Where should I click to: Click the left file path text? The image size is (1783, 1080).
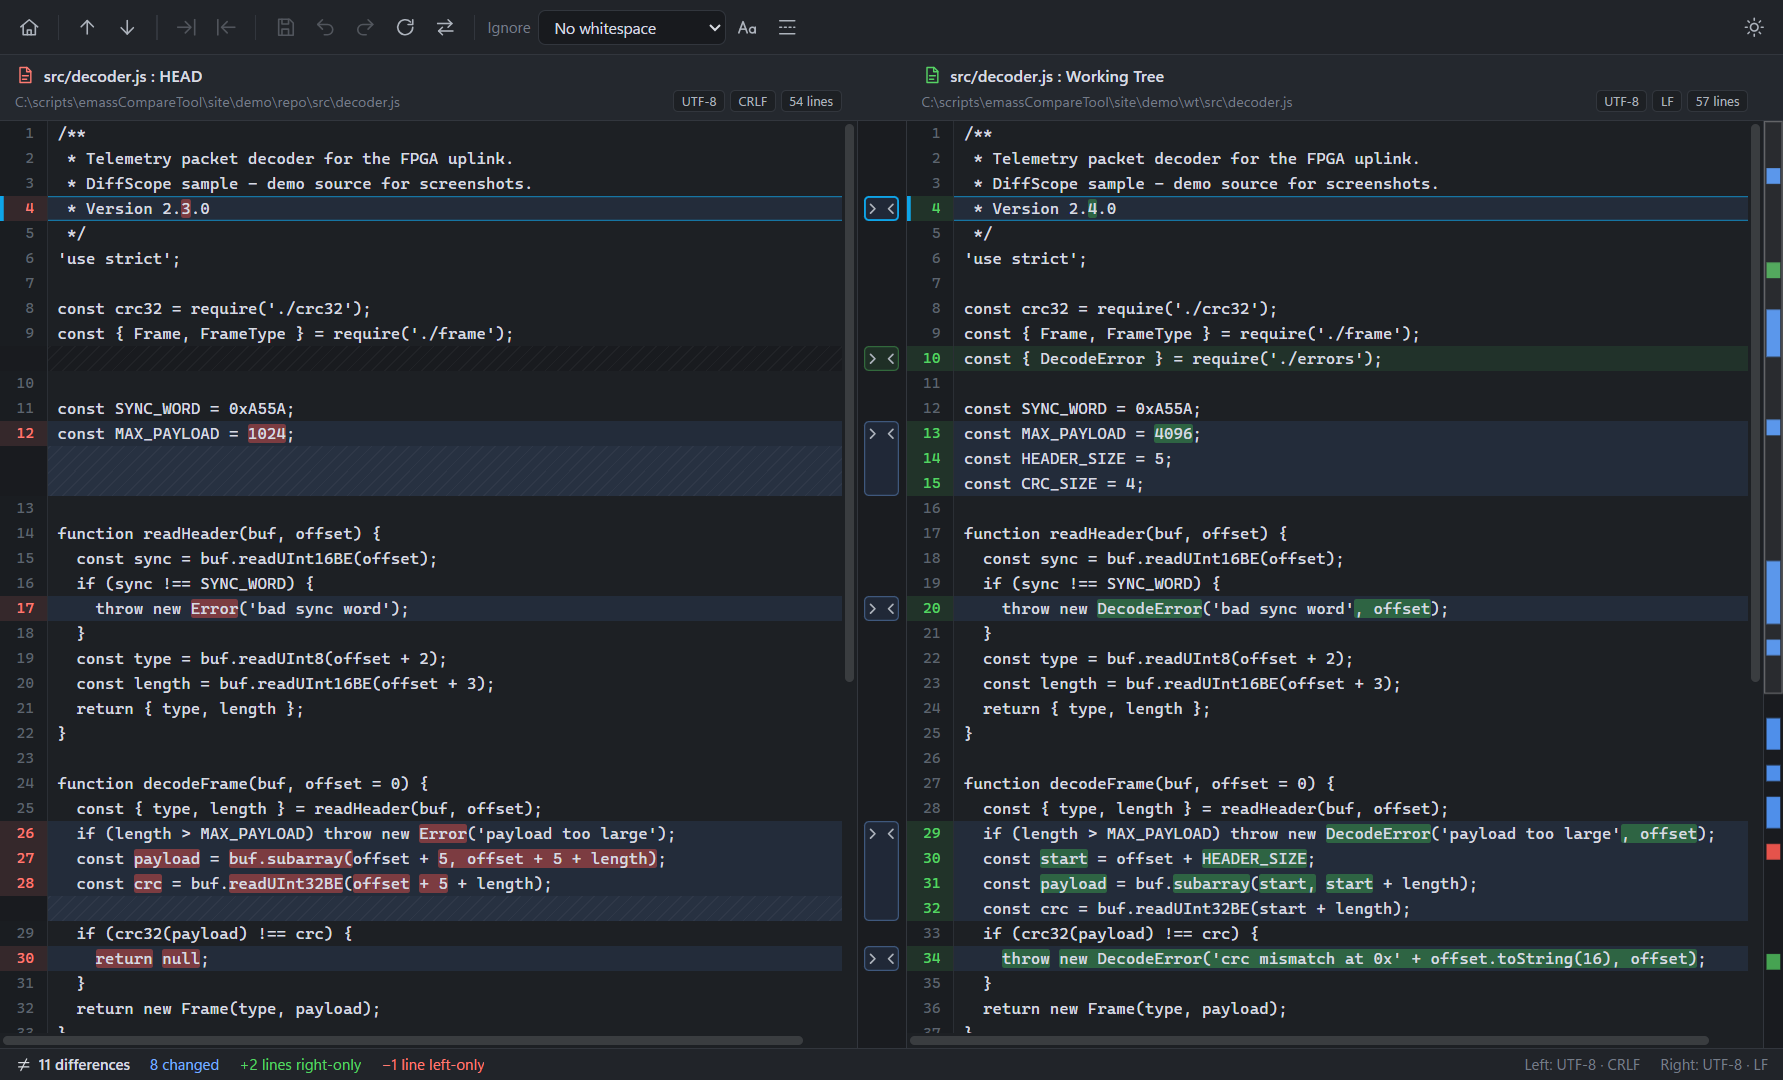[207, 102]
